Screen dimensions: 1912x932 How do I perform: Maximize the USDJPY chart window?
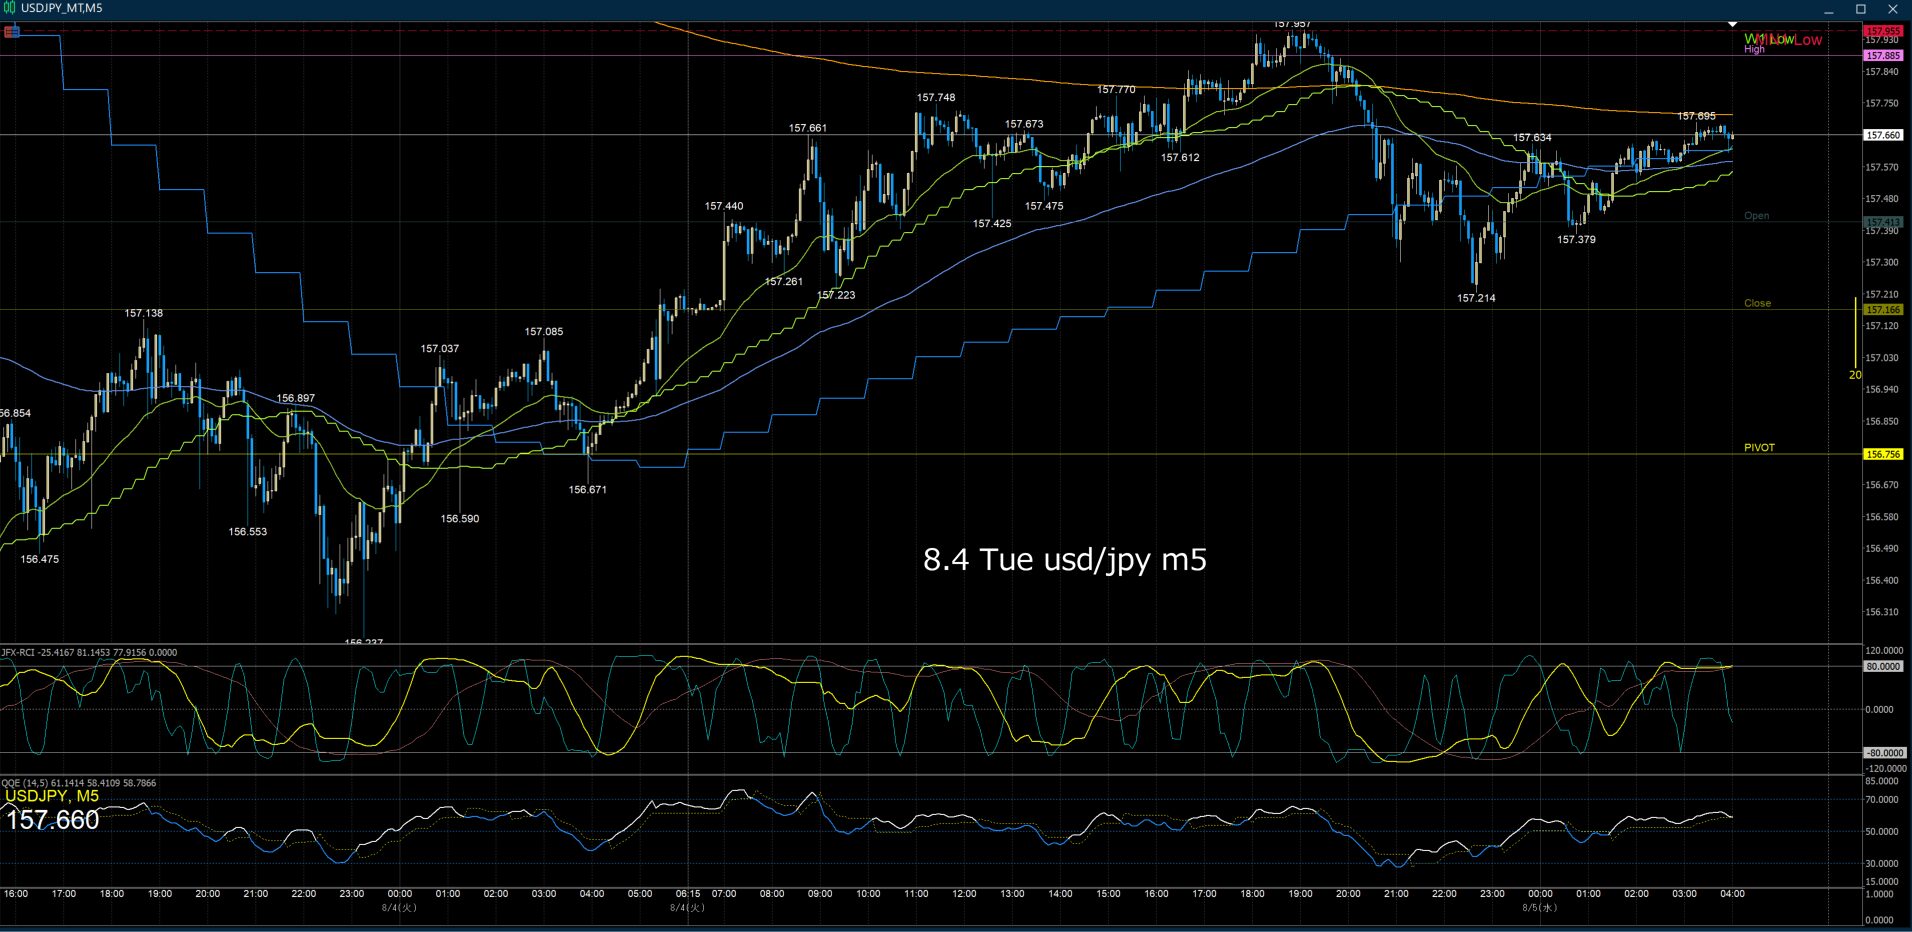point(1860,9)
